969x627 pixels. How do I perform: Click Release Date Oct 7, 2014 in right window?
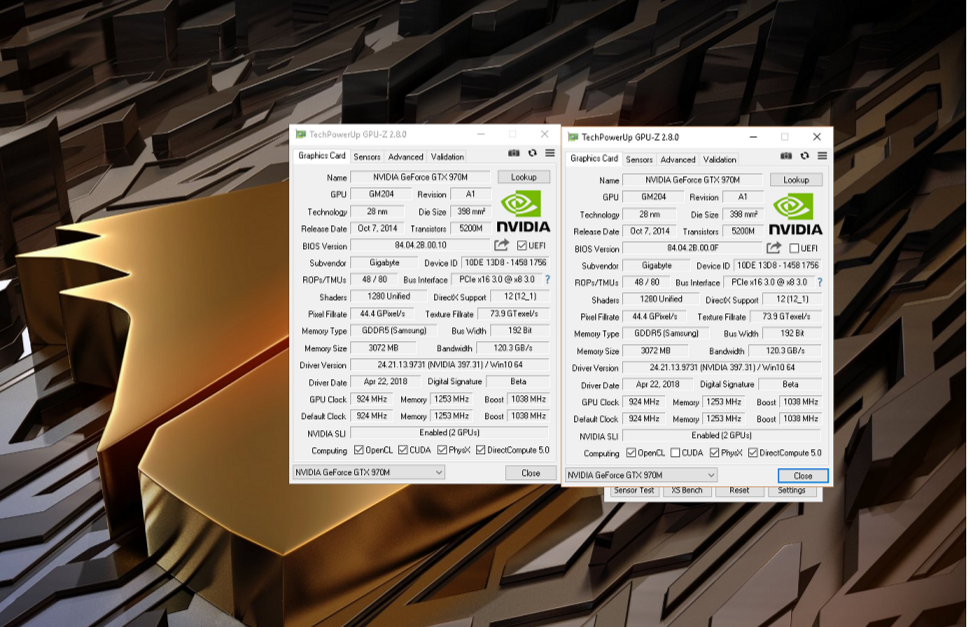[649, 231]
